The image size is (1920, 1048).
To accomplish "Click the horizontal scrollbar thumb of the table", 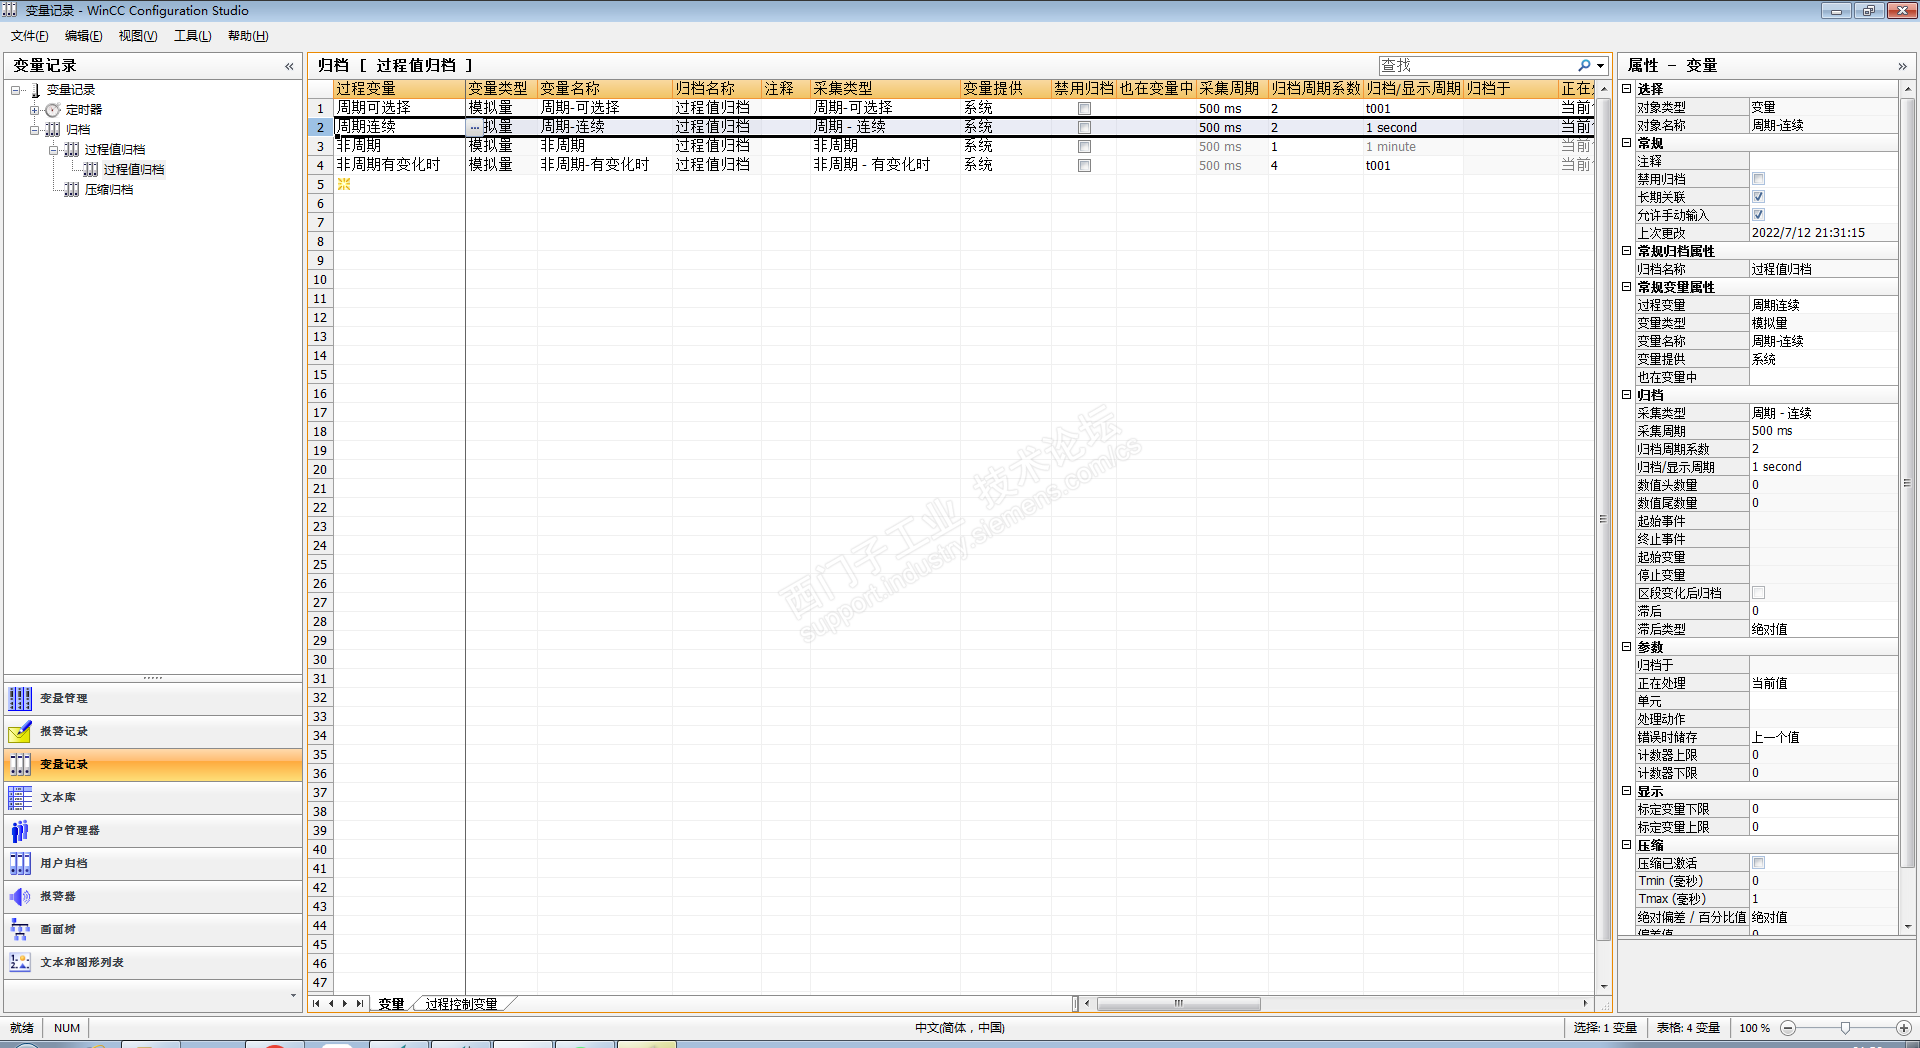I will pyautogui.click(x=1178, y=1003).
